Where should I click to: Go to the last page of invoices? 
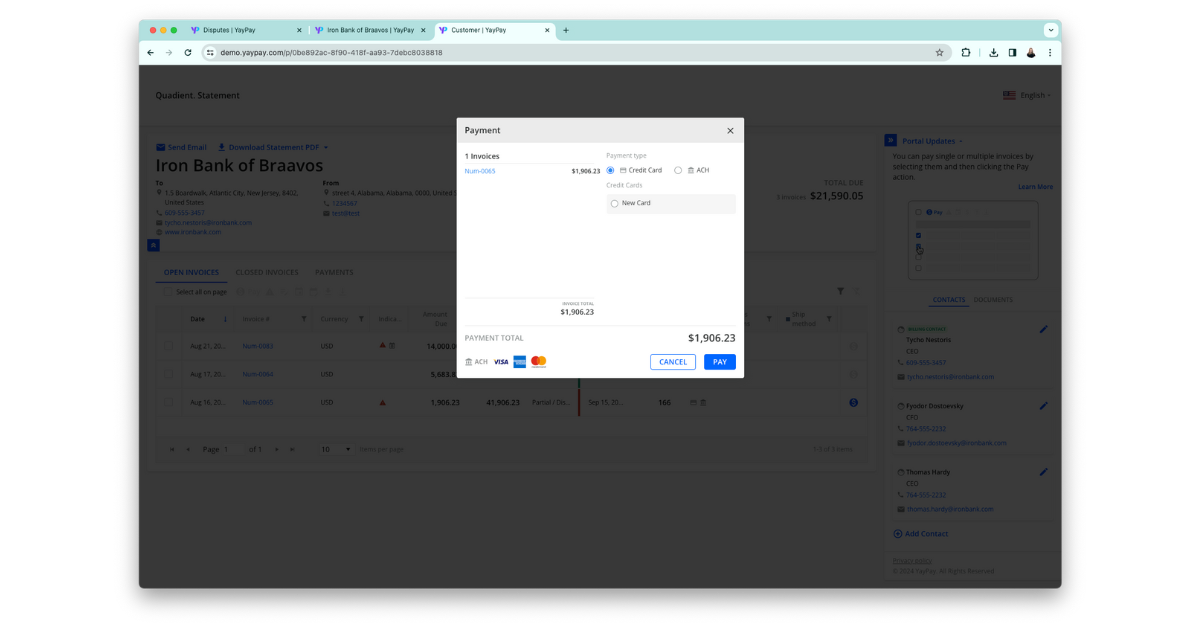click(292, 449)
